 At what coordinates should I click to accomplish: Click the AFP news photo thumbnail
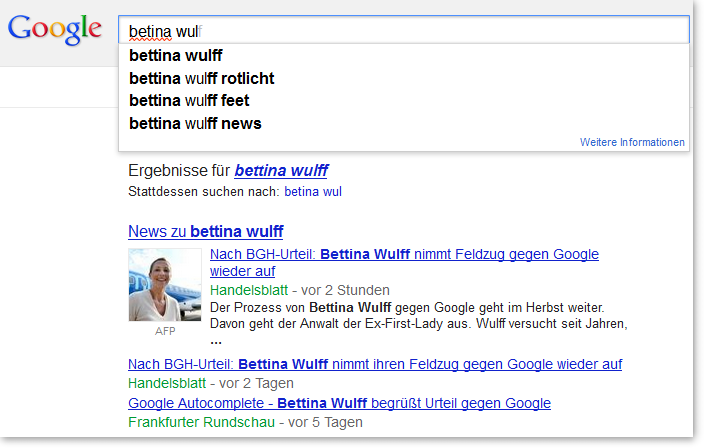[x=165, y=285]
